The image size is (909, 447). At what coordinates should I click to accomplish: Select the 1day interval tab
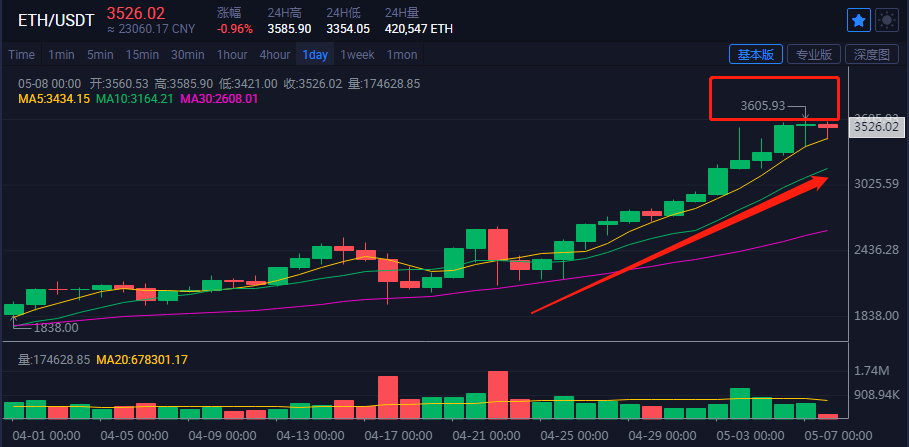(x=315, y=55)
